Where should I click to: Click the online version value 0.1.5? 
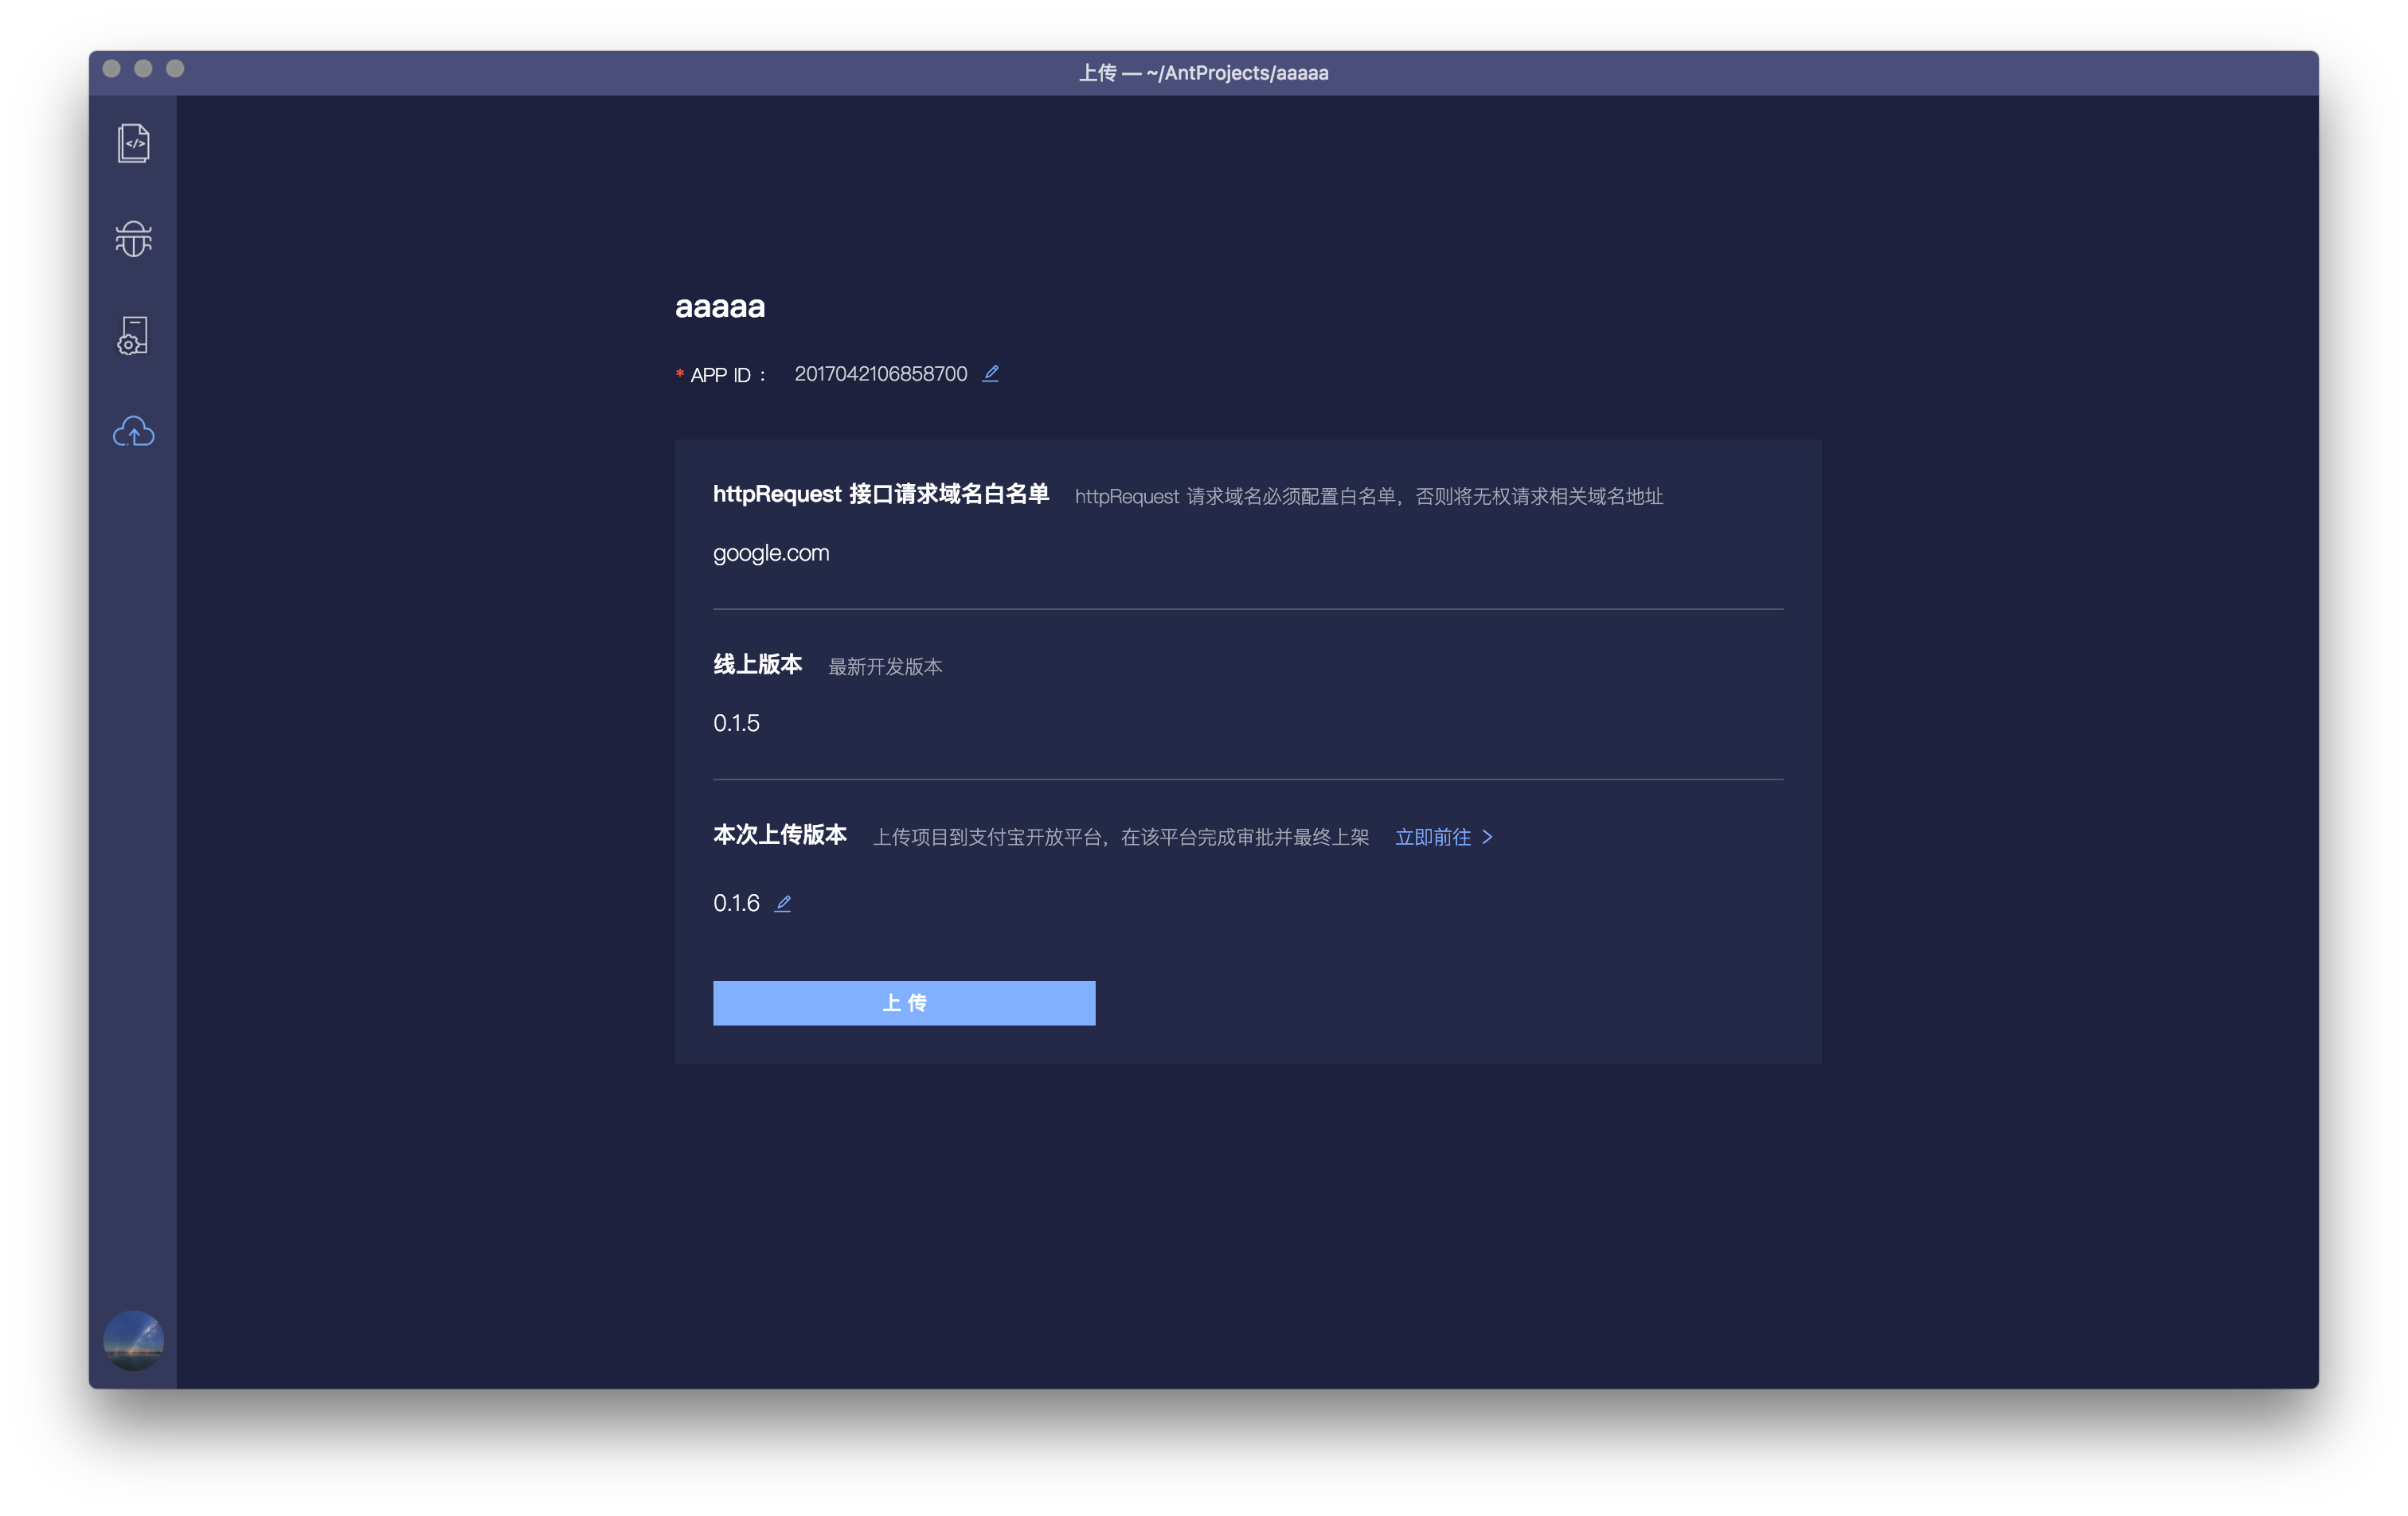click(x=736, y=723)
